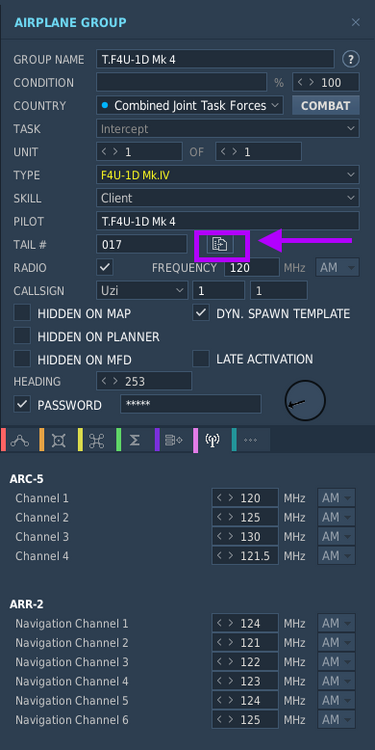
Task: Open the help question mark icon
Action: point(351,59)
